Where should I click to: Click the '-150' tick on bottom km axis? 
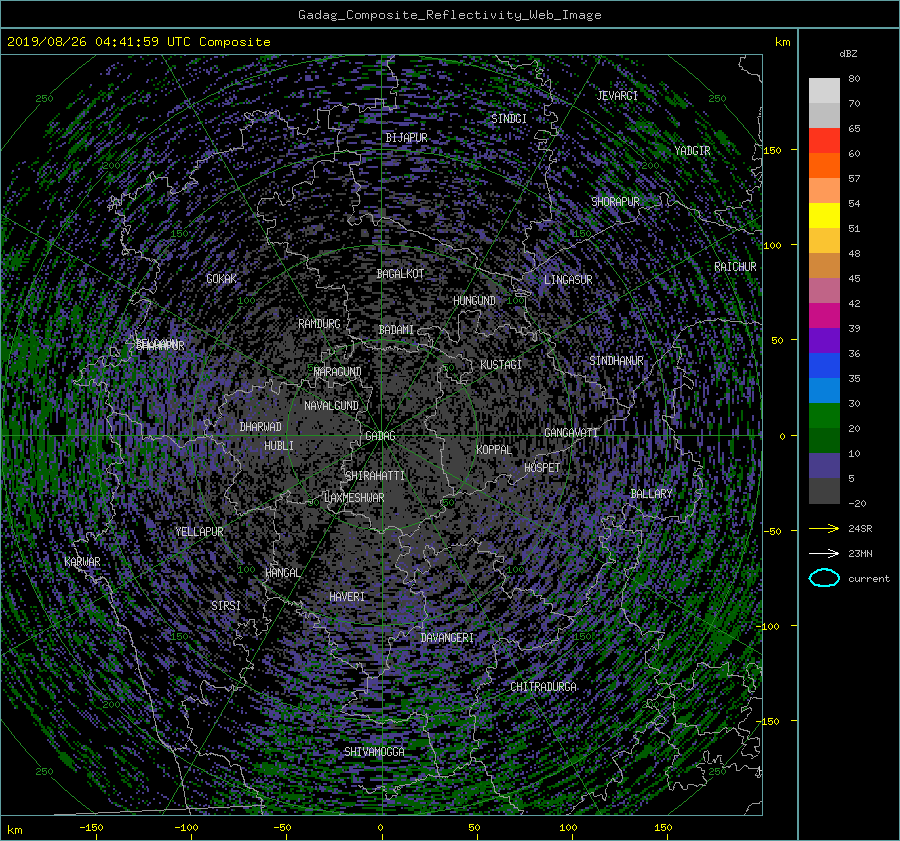[91, 828]
